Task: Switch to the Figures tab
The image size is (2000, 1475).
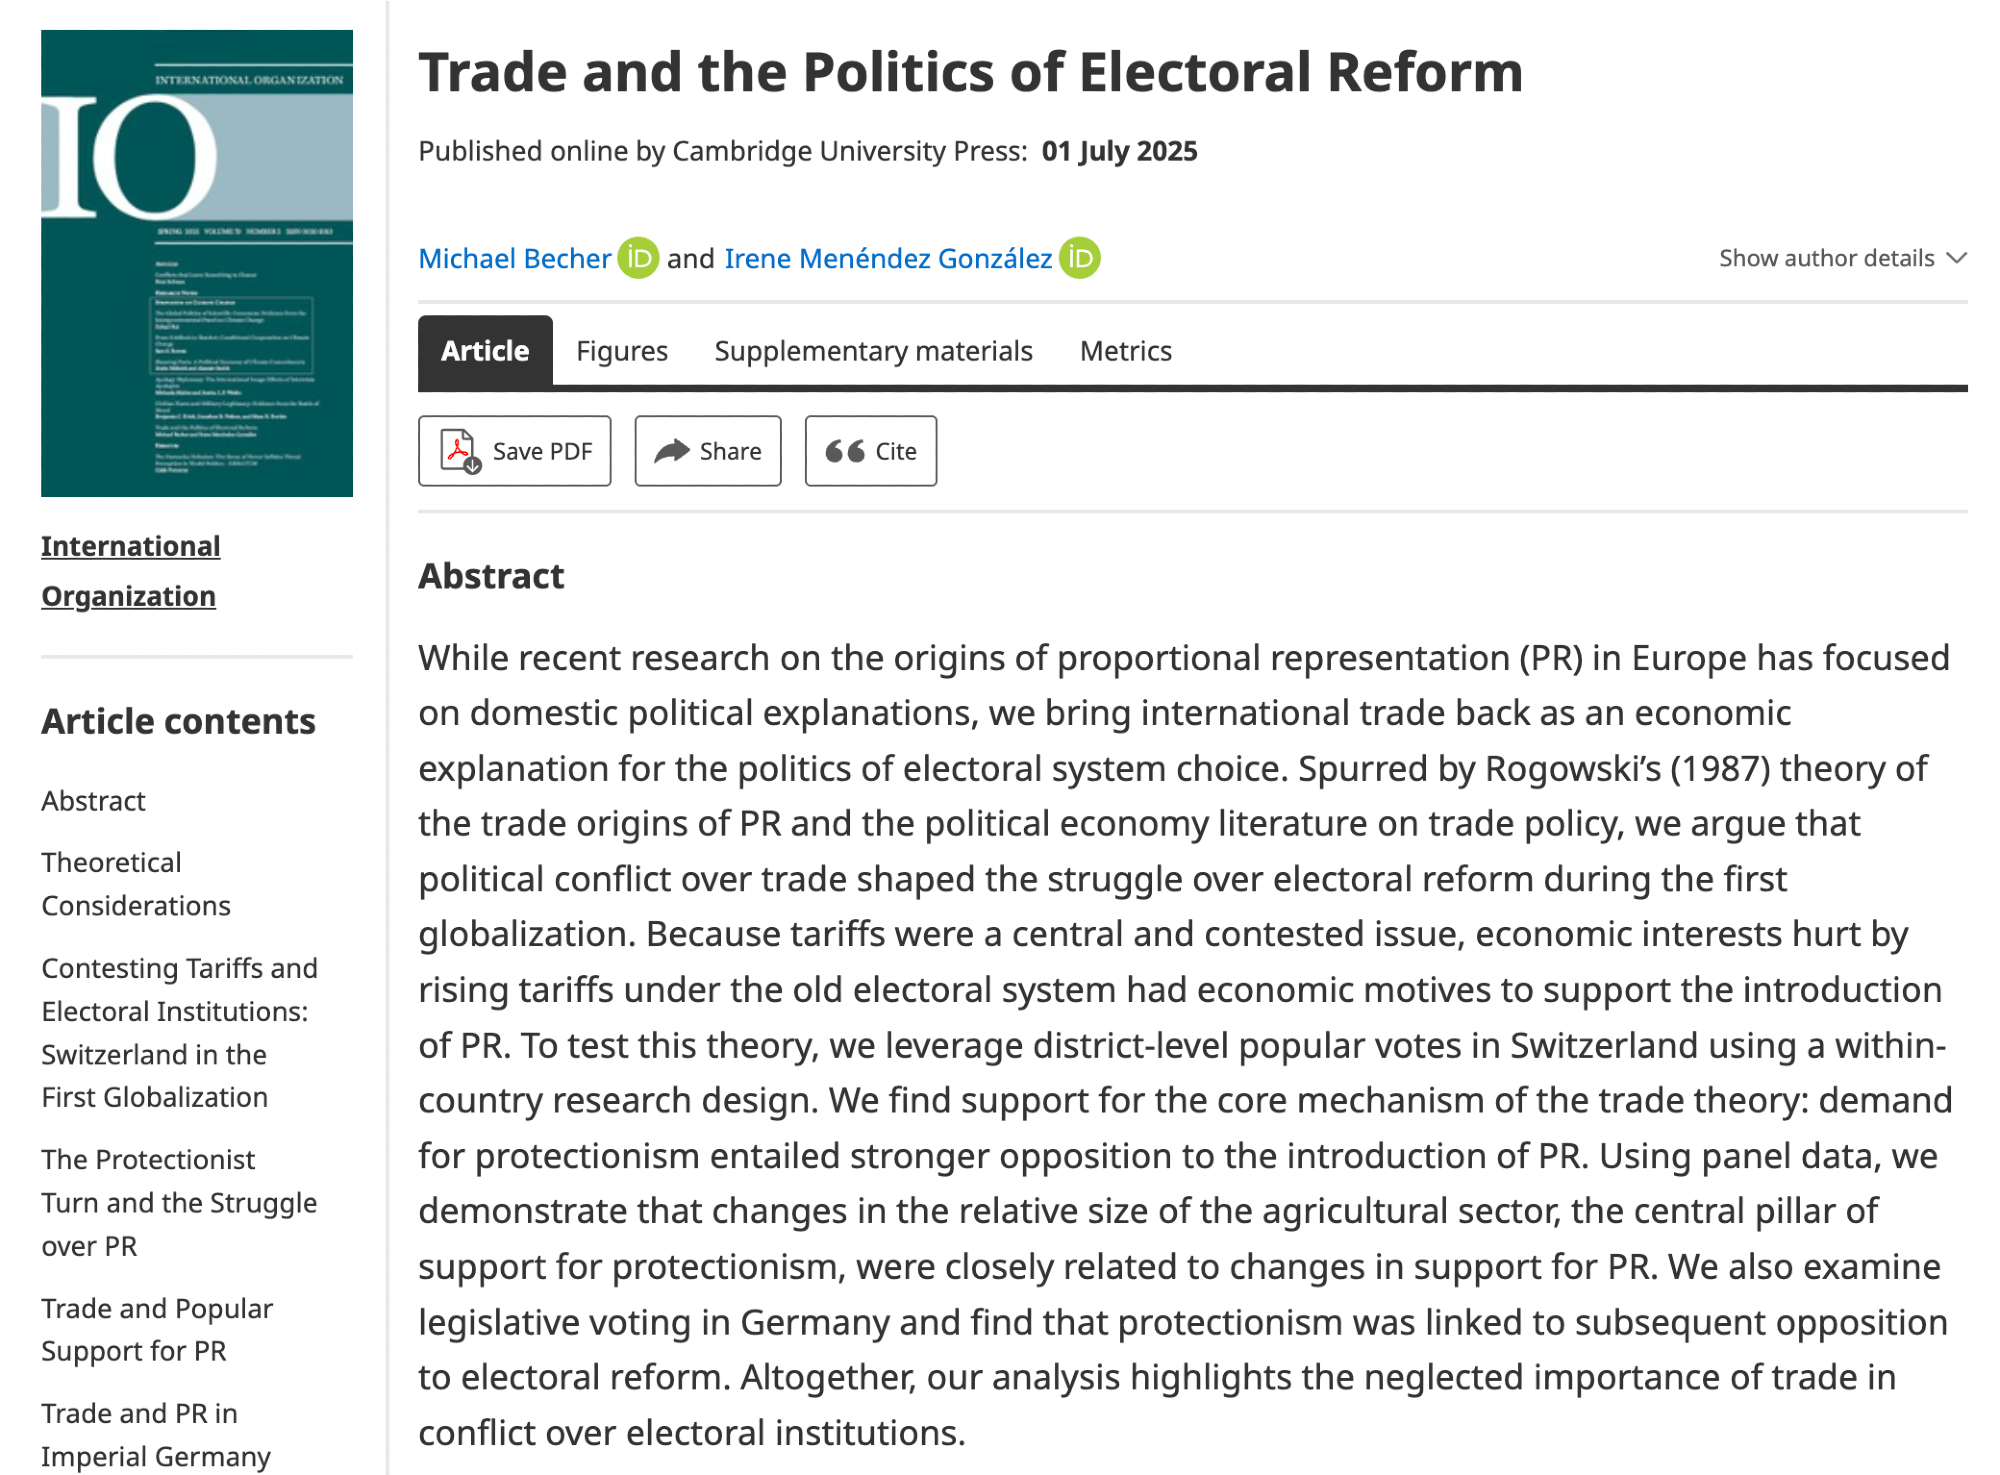Action: tap(622, 351)
